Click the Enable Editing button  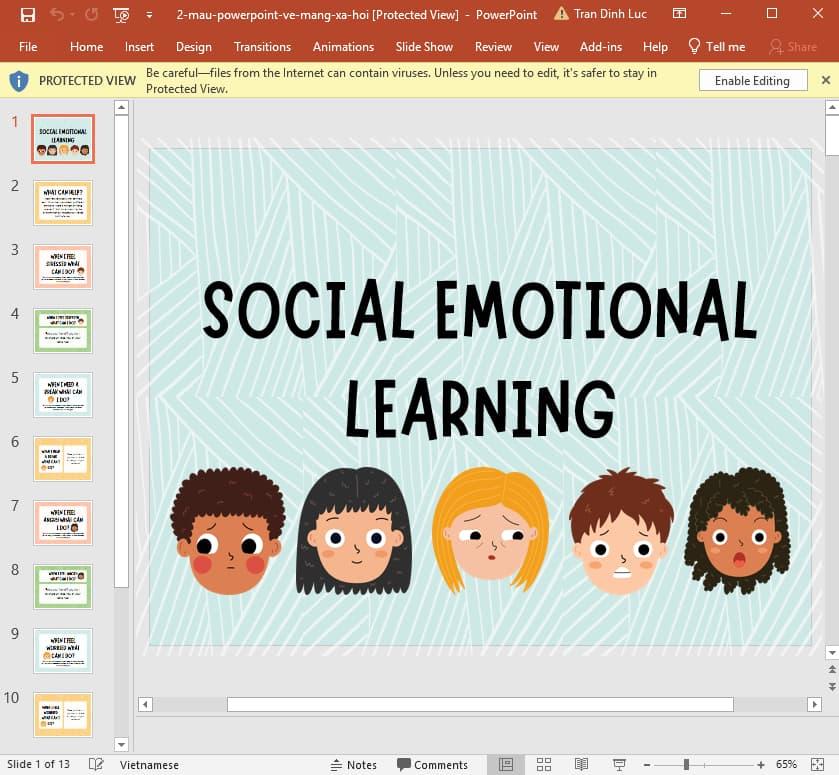753,79
